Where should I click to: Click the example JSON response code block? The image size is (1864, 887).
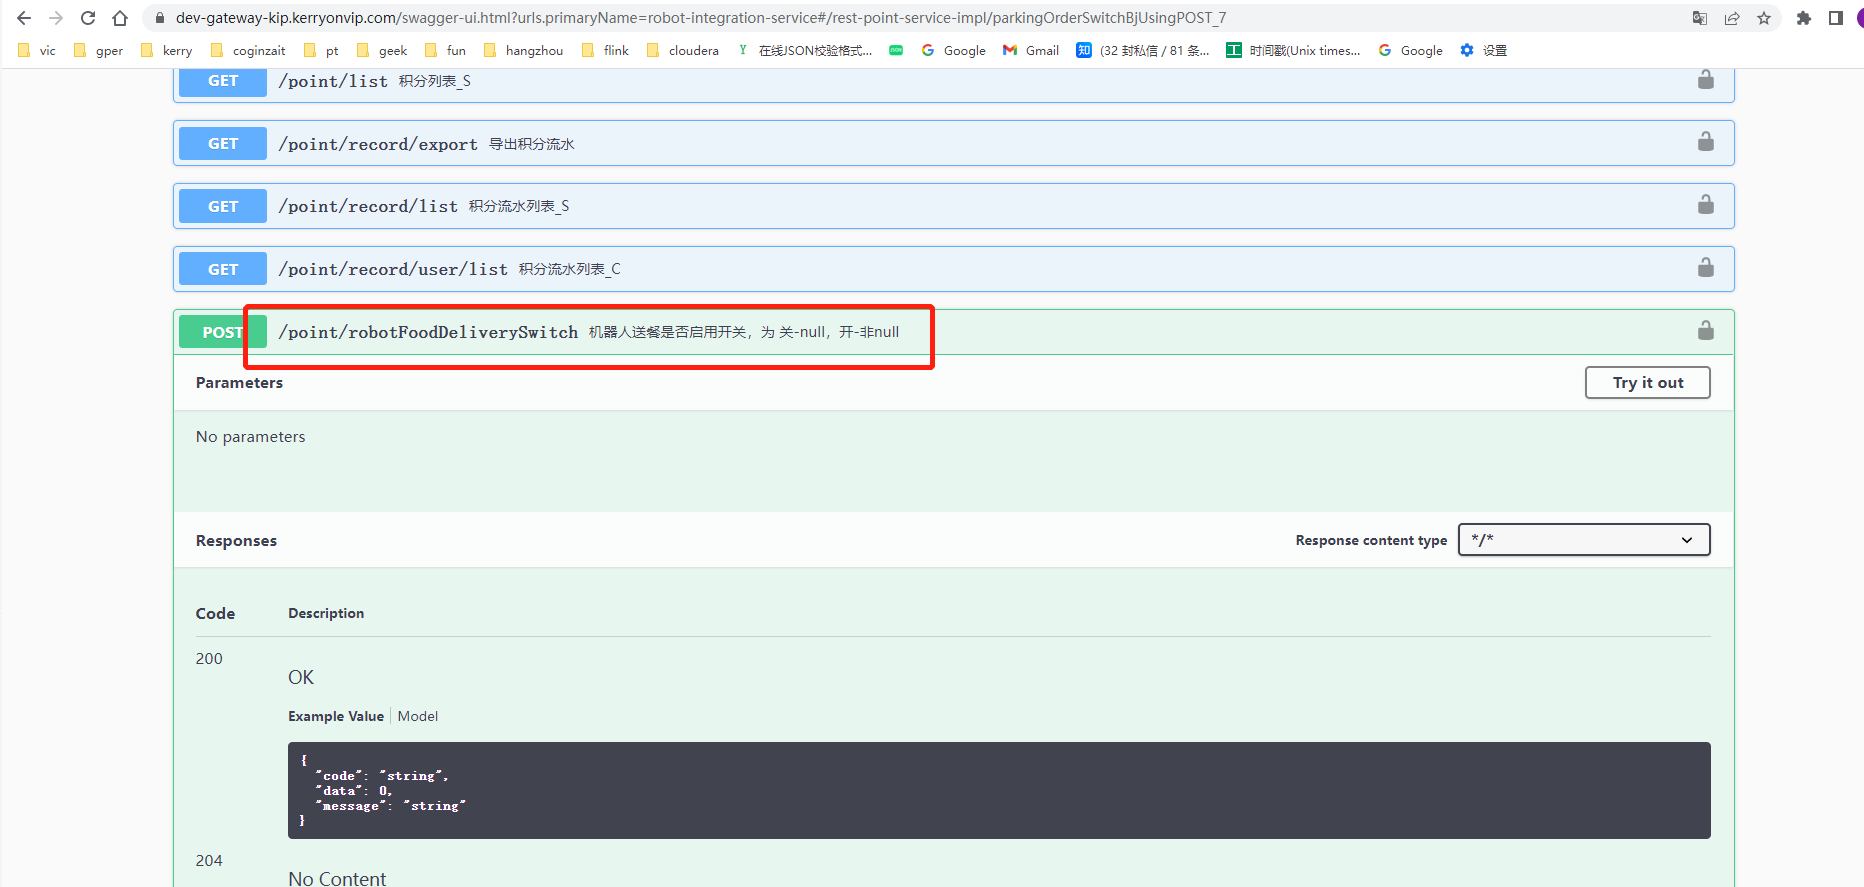pos(999,790)
